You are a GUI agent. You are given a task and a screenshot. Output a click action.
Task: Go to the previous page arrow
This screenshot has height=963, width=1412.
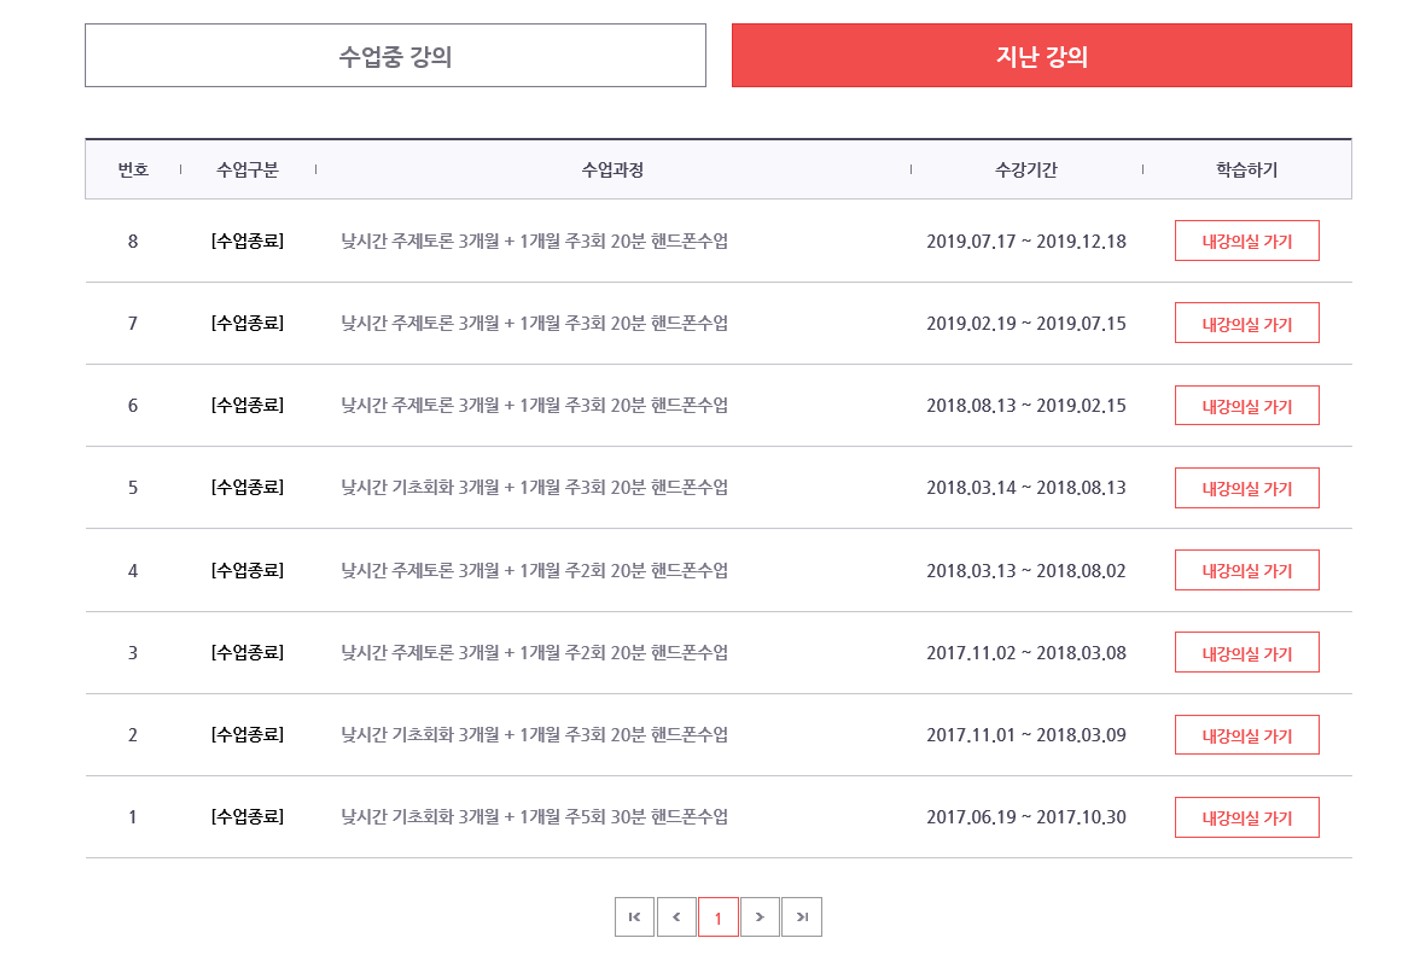tap(676, 917)
